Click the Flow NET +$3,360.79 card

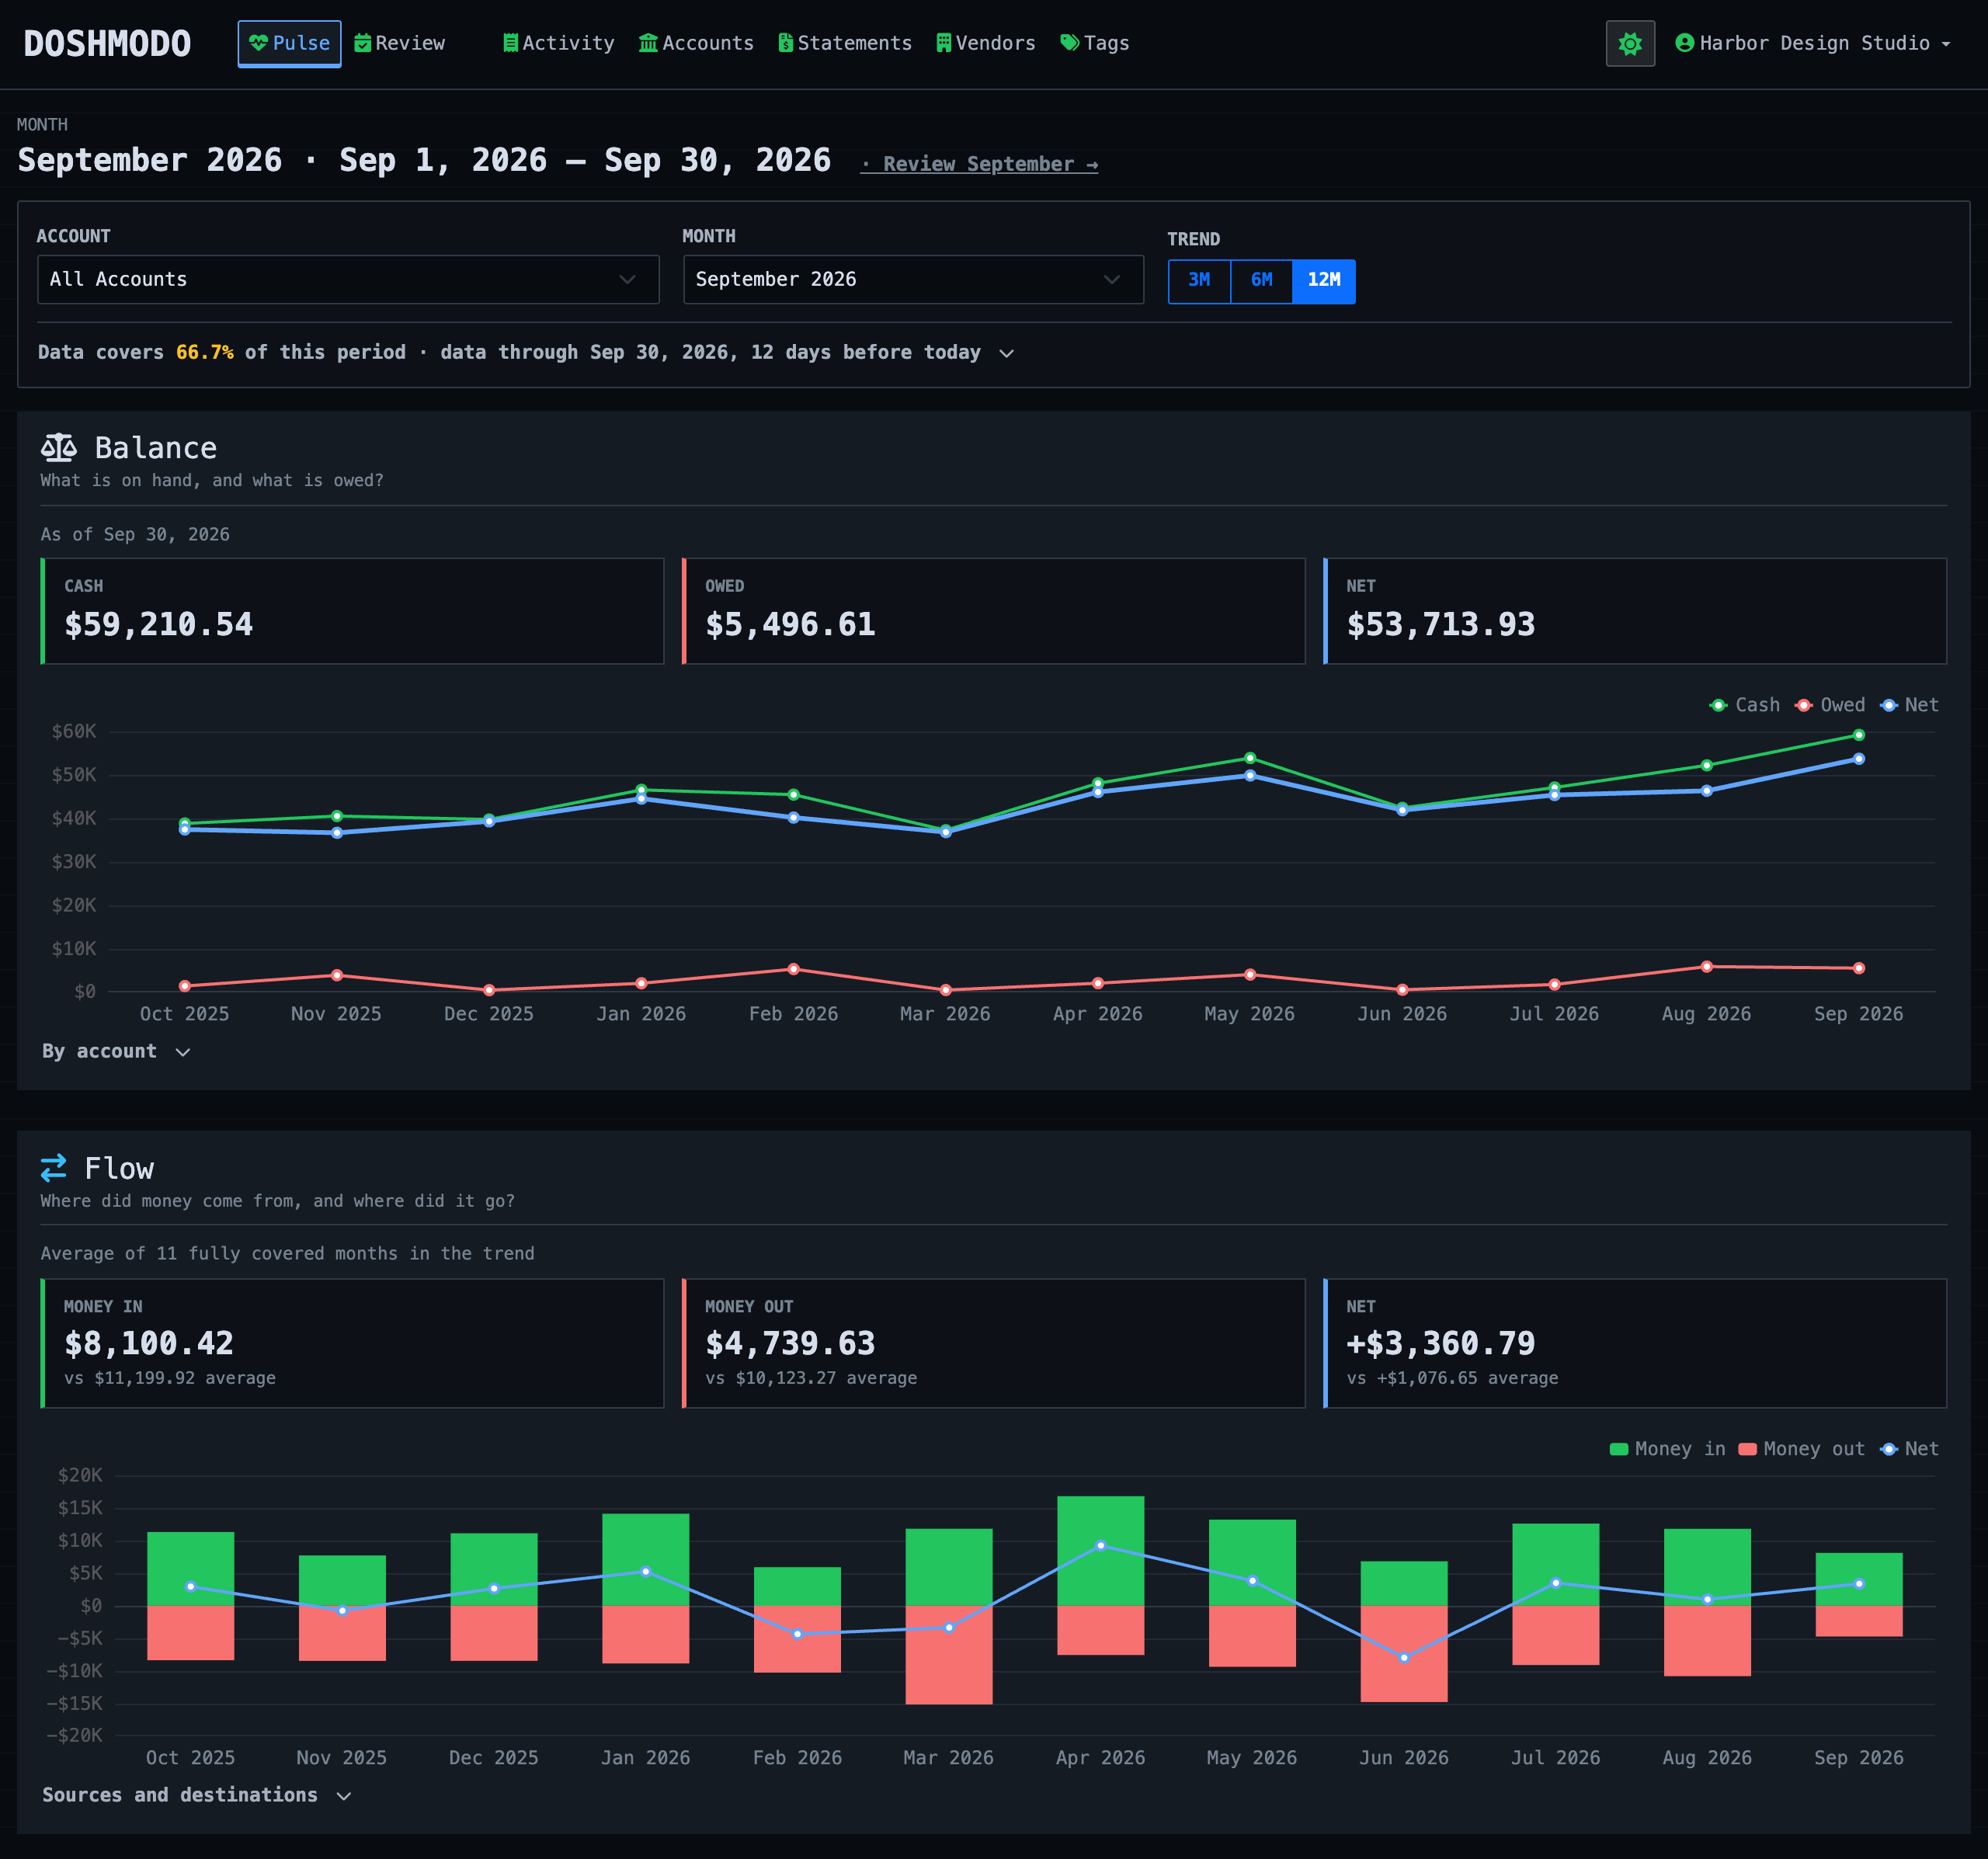(x=1635, y=1343)
